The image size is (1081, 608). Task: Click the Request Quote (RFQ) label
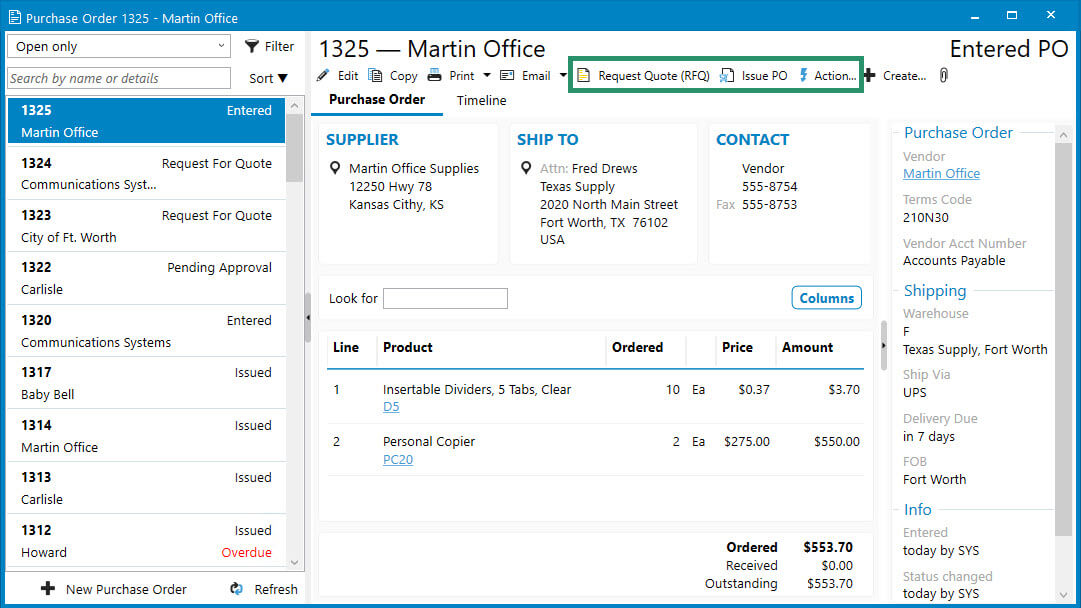pyautogui.click(x=654, y=76)
